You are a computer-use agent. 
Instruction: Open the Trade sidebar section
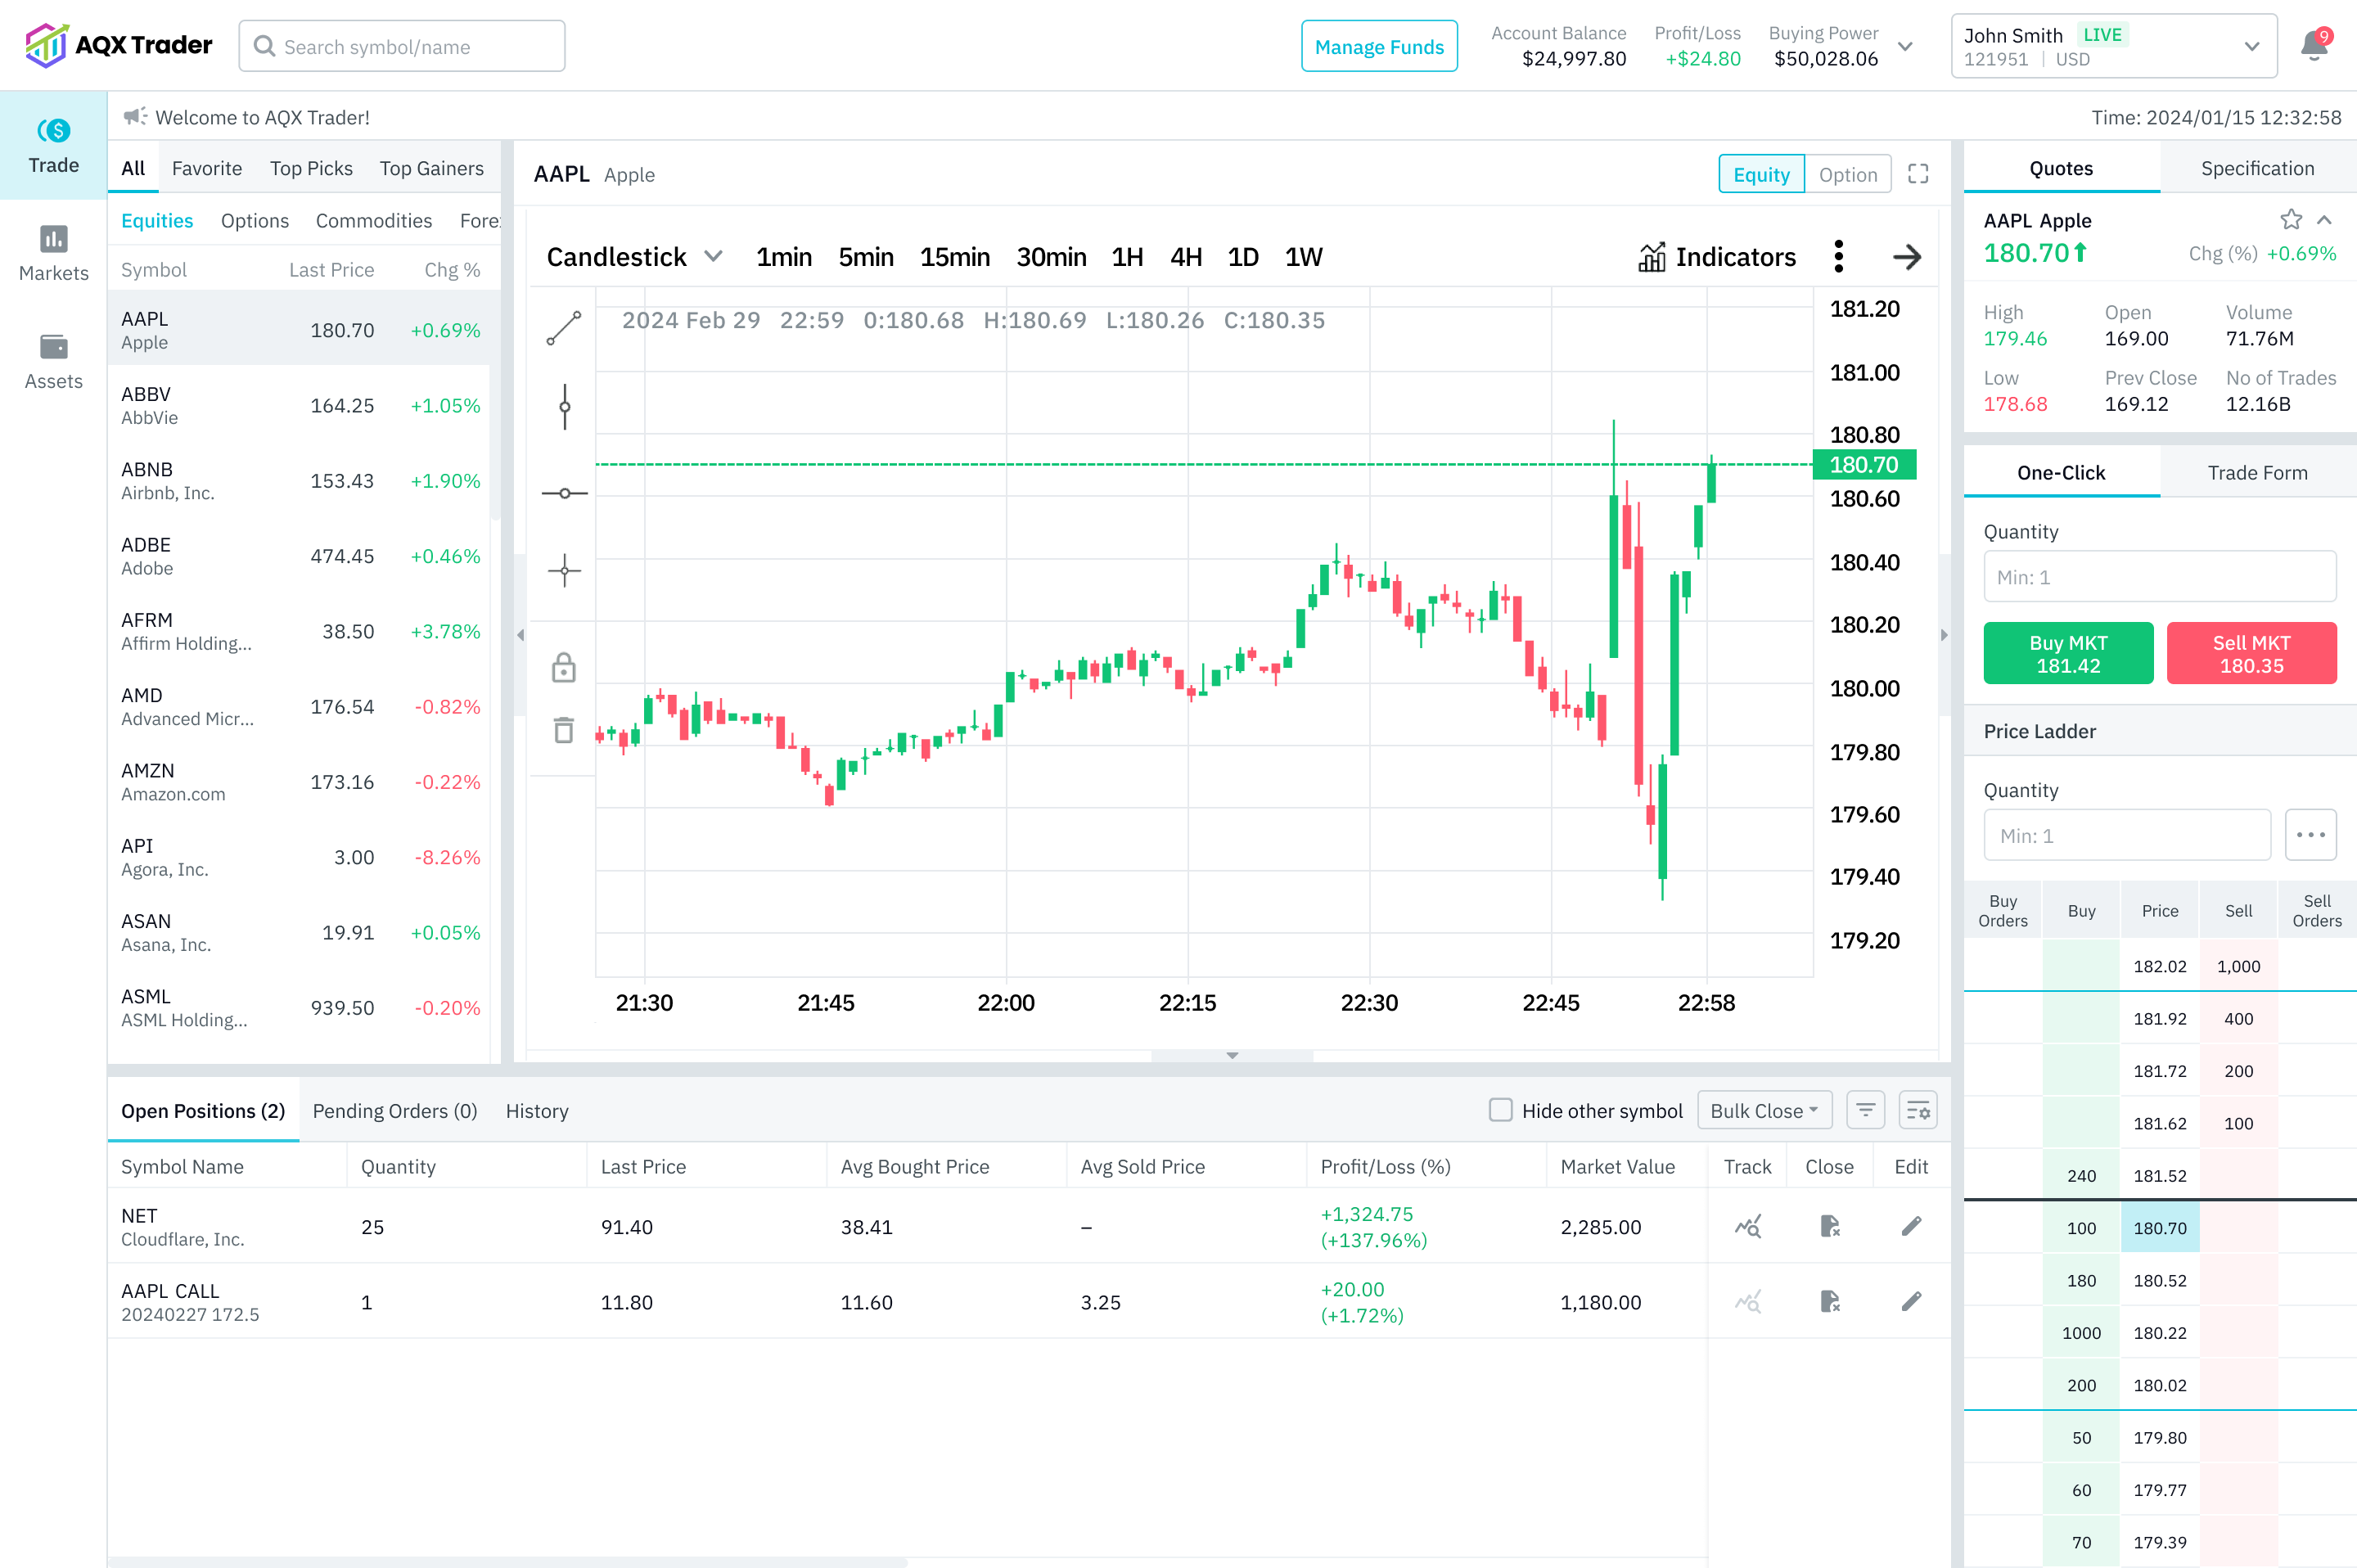pyautogui.click(x=53, y=146)
